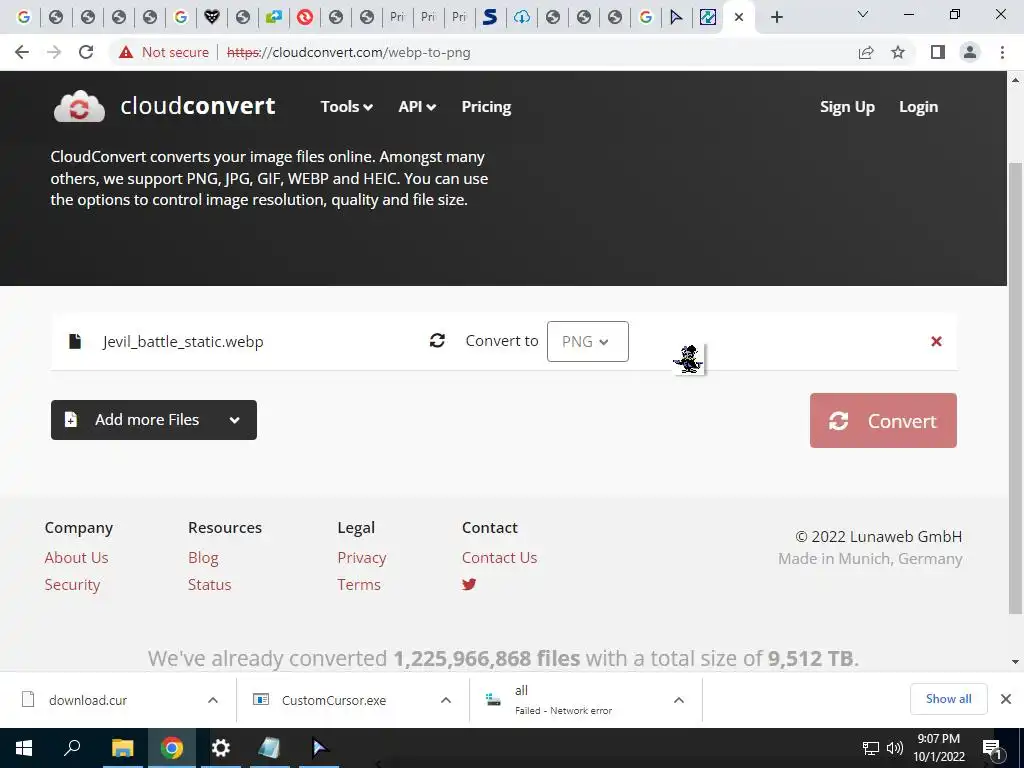Image resolution: width=1024 pixels, height=768 pixels.
Task: Expand options chevron for CustomCursor.exe
Action: click(446, 700)
